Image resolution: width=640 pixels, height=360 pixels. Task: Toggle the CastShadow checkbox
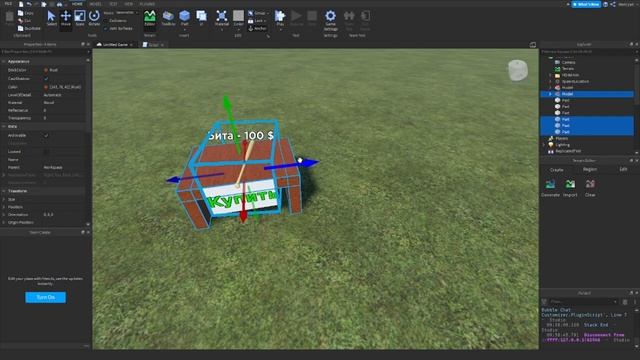(46, 78)
